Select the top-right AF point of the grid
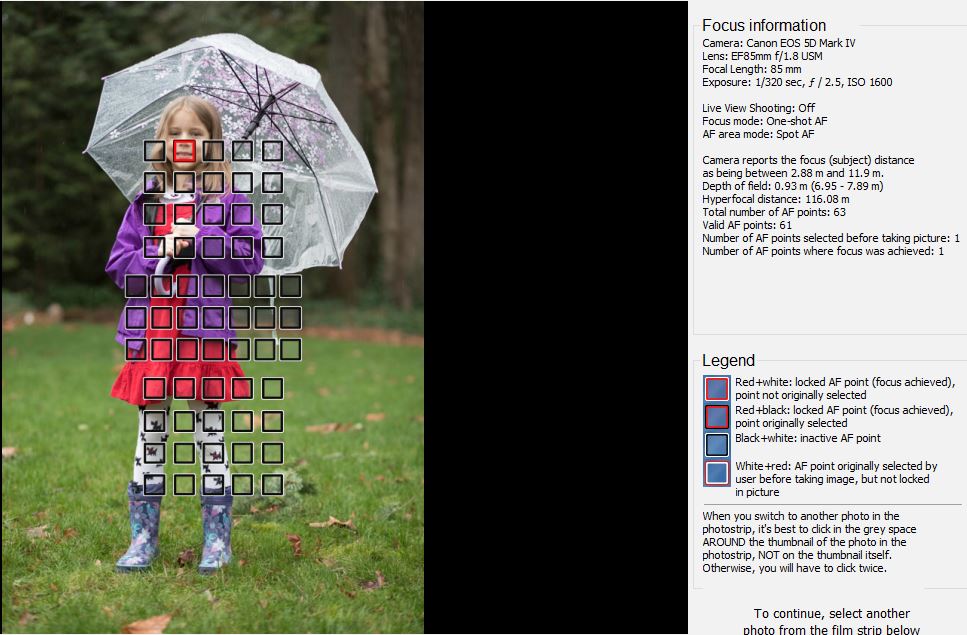Screen dimensions: 967x635 [x=272, y=150]
